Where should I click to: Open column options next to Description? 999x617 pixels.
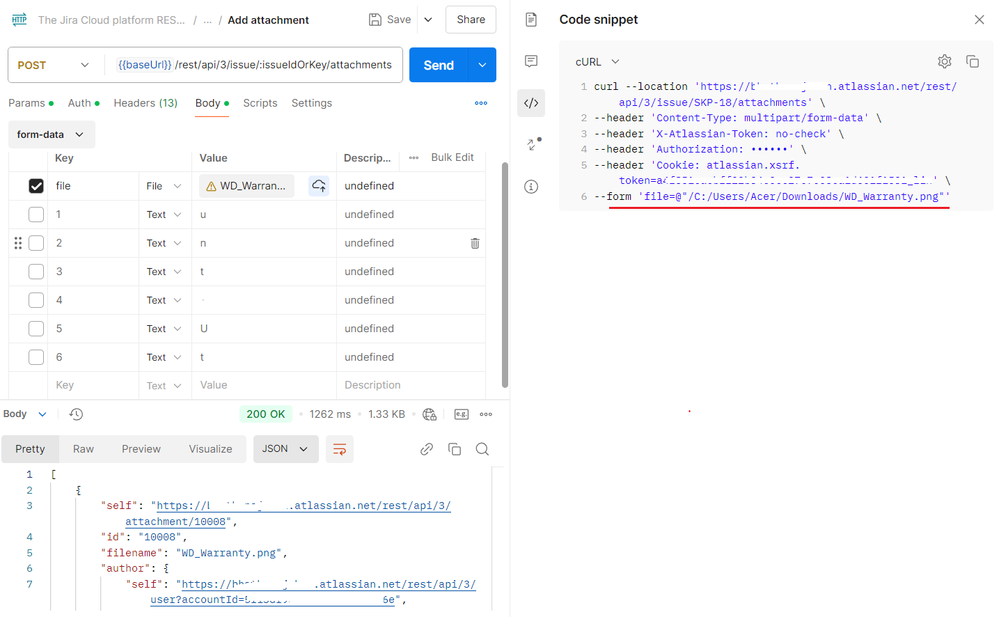tap(413, 157)
